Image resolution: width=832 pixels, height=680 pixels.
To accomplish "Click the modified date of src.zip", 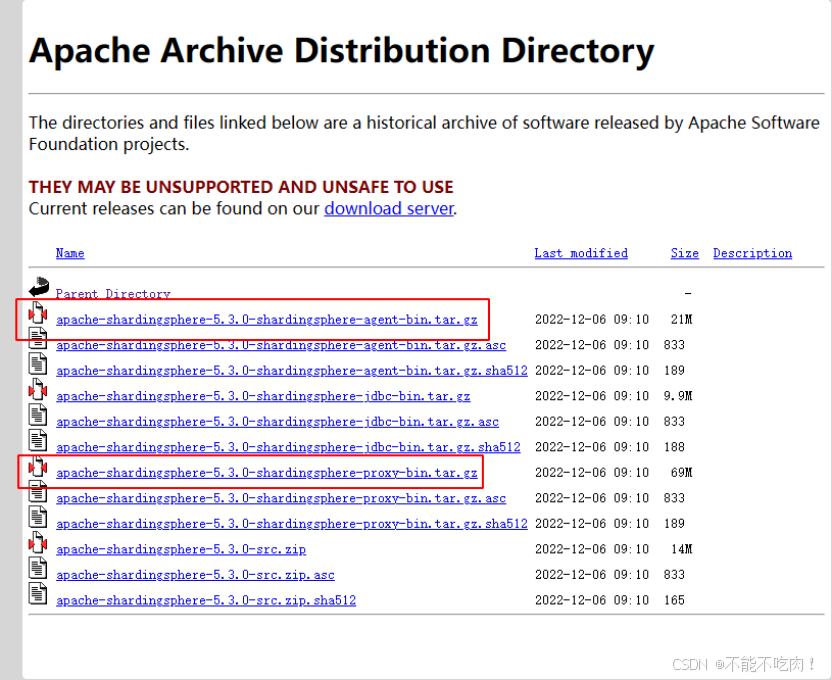I will 592,549.
